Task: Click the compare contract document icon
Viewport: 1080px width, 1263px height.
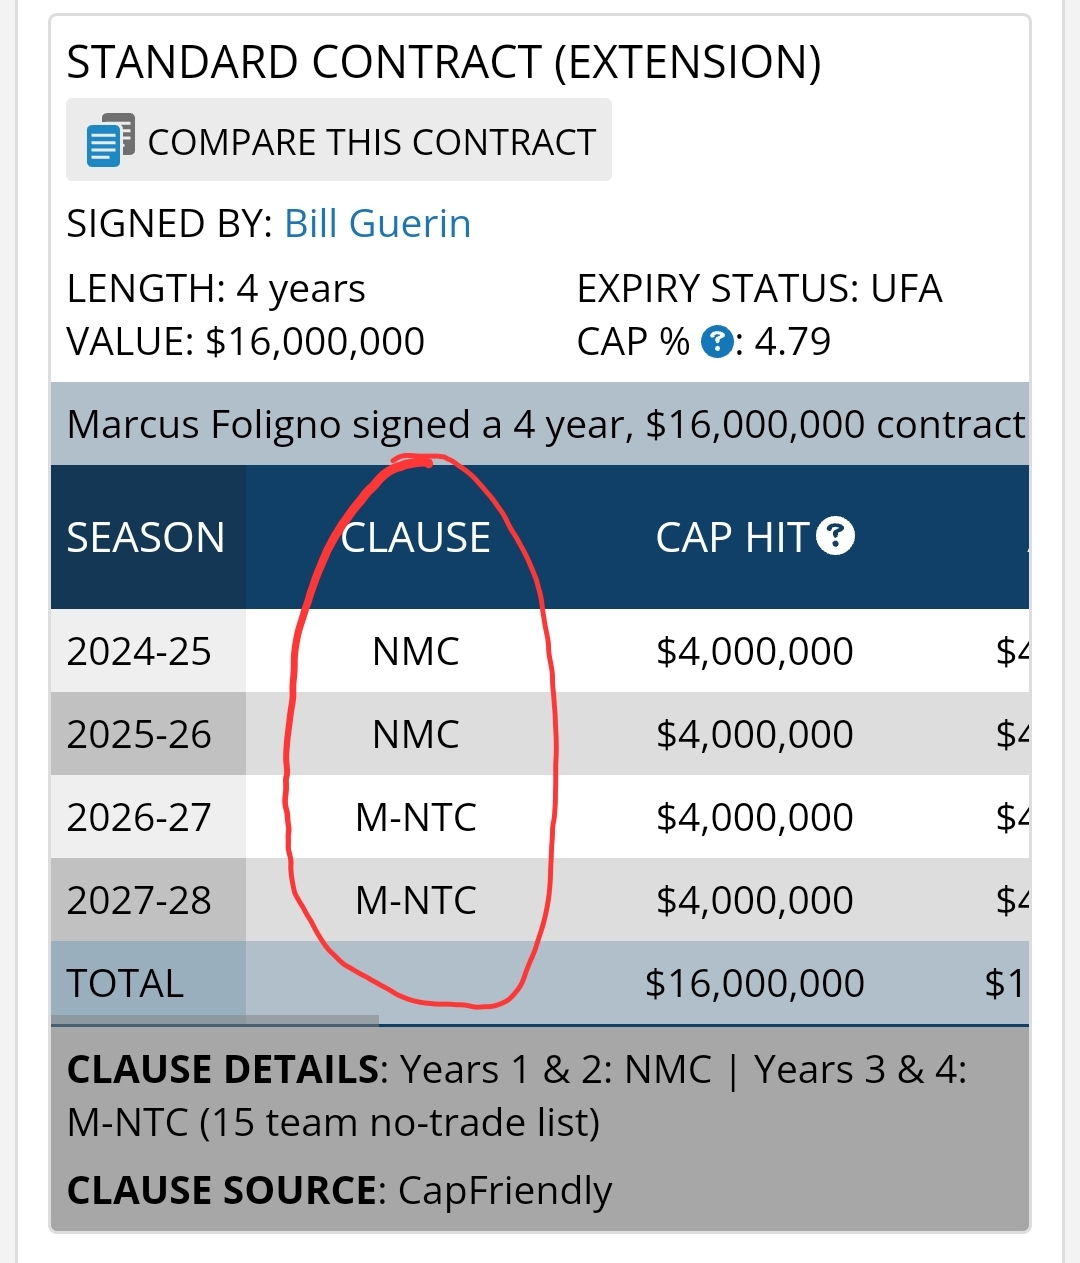Action: pyautogui.click(x=110, y=140)
